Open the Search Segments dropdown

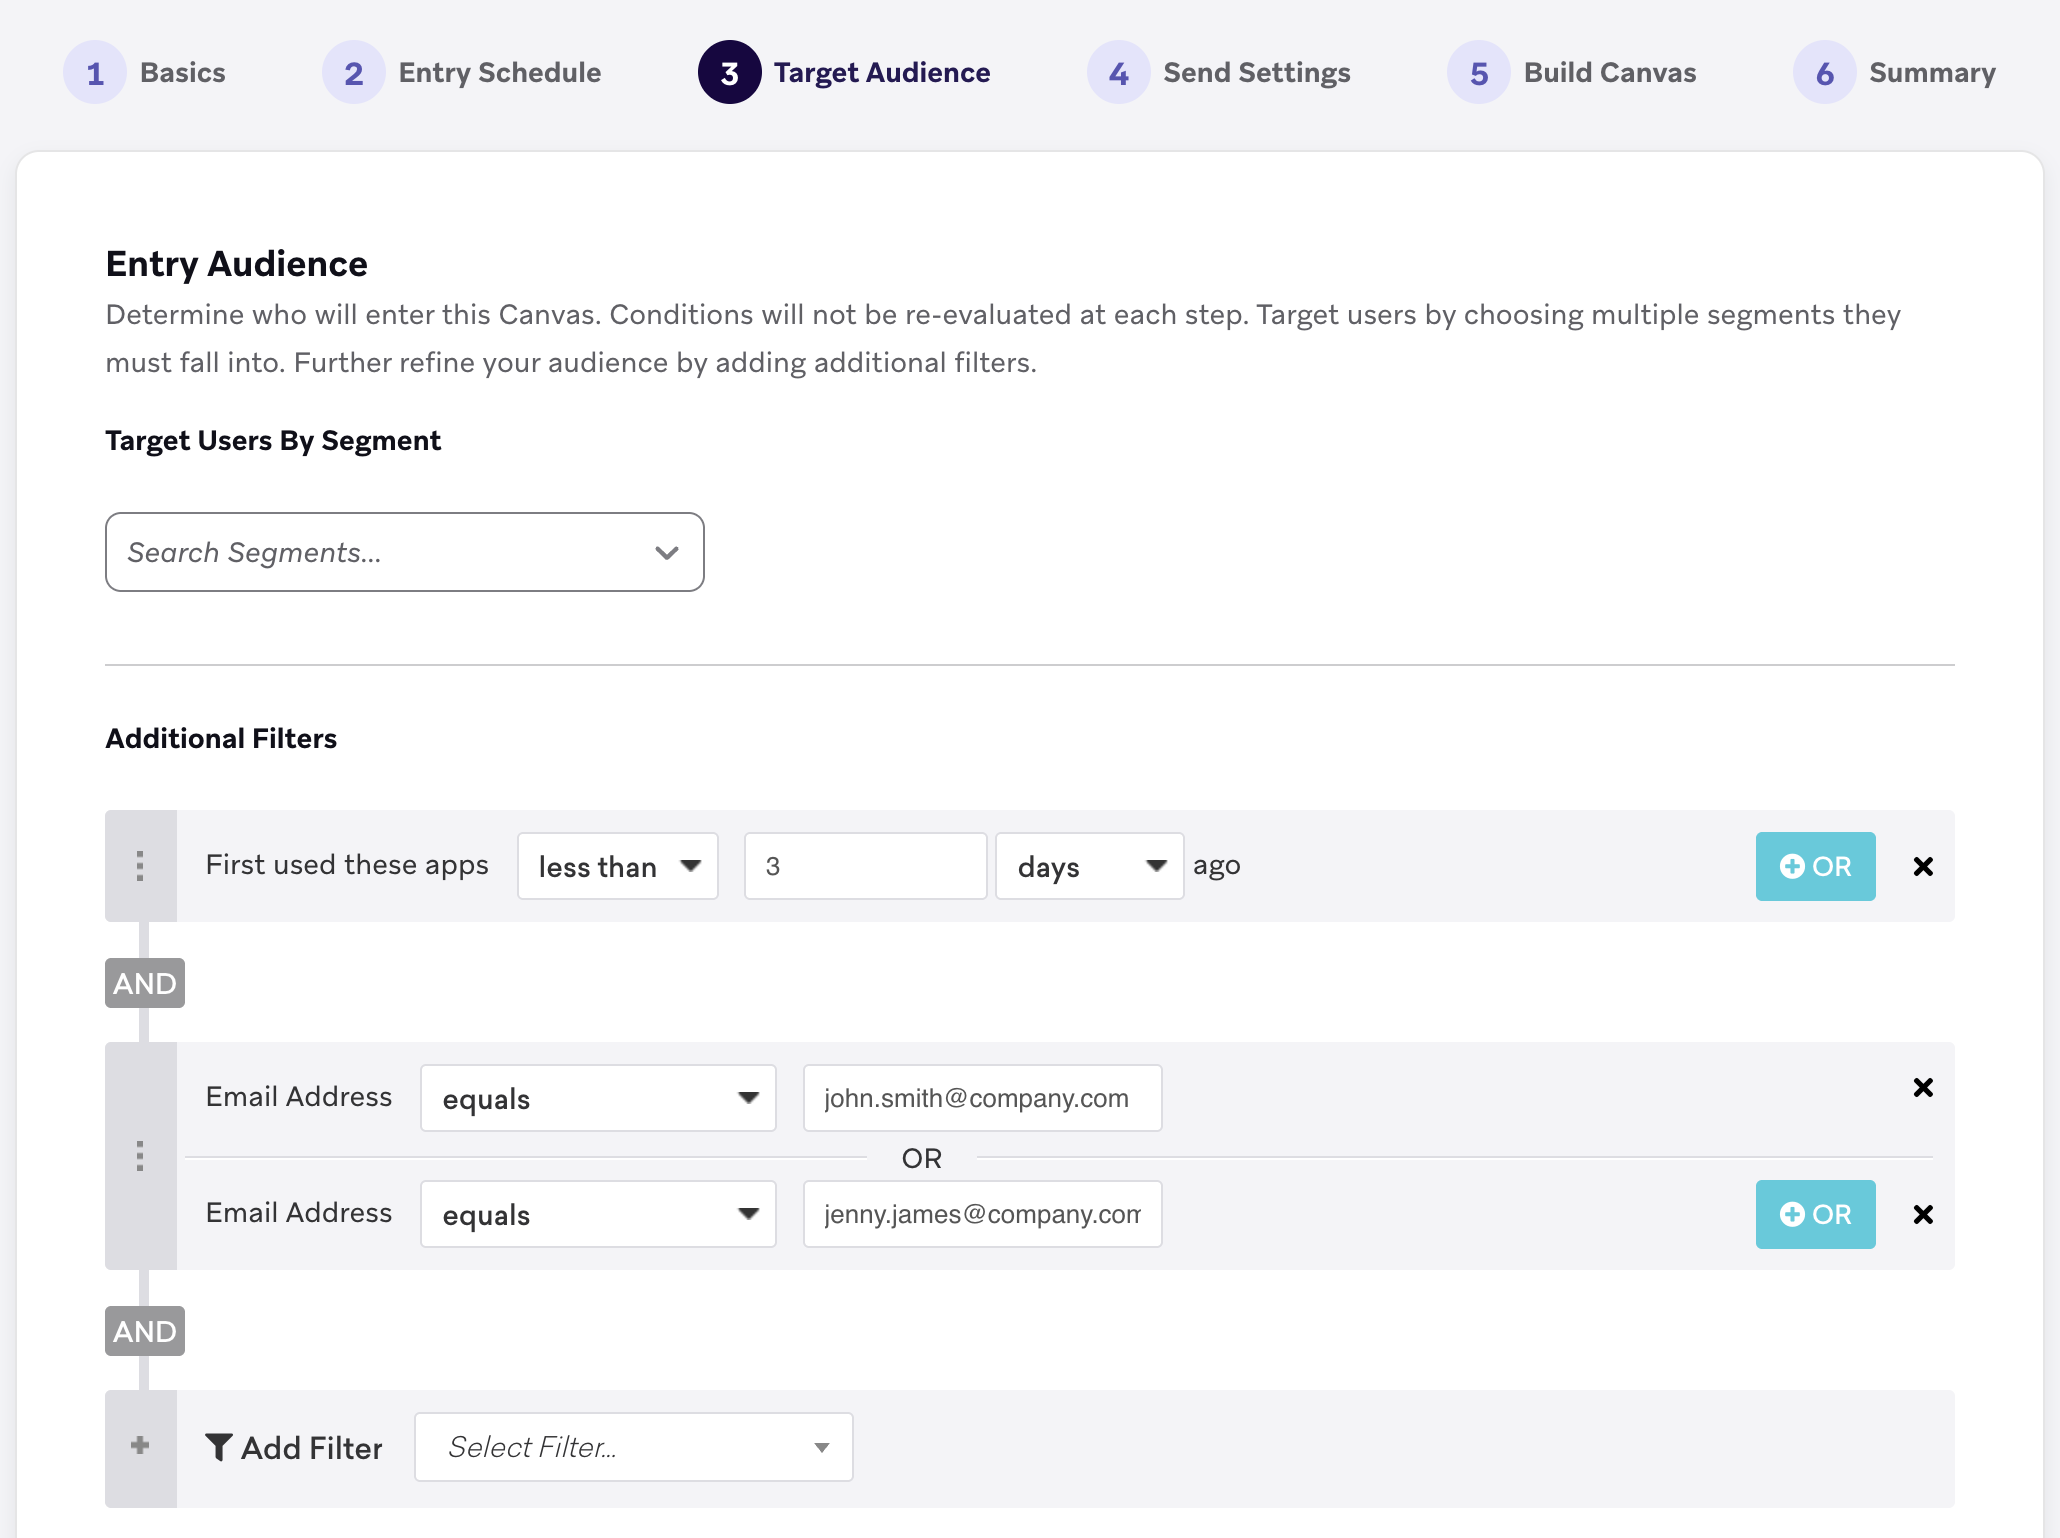[404, 552]
